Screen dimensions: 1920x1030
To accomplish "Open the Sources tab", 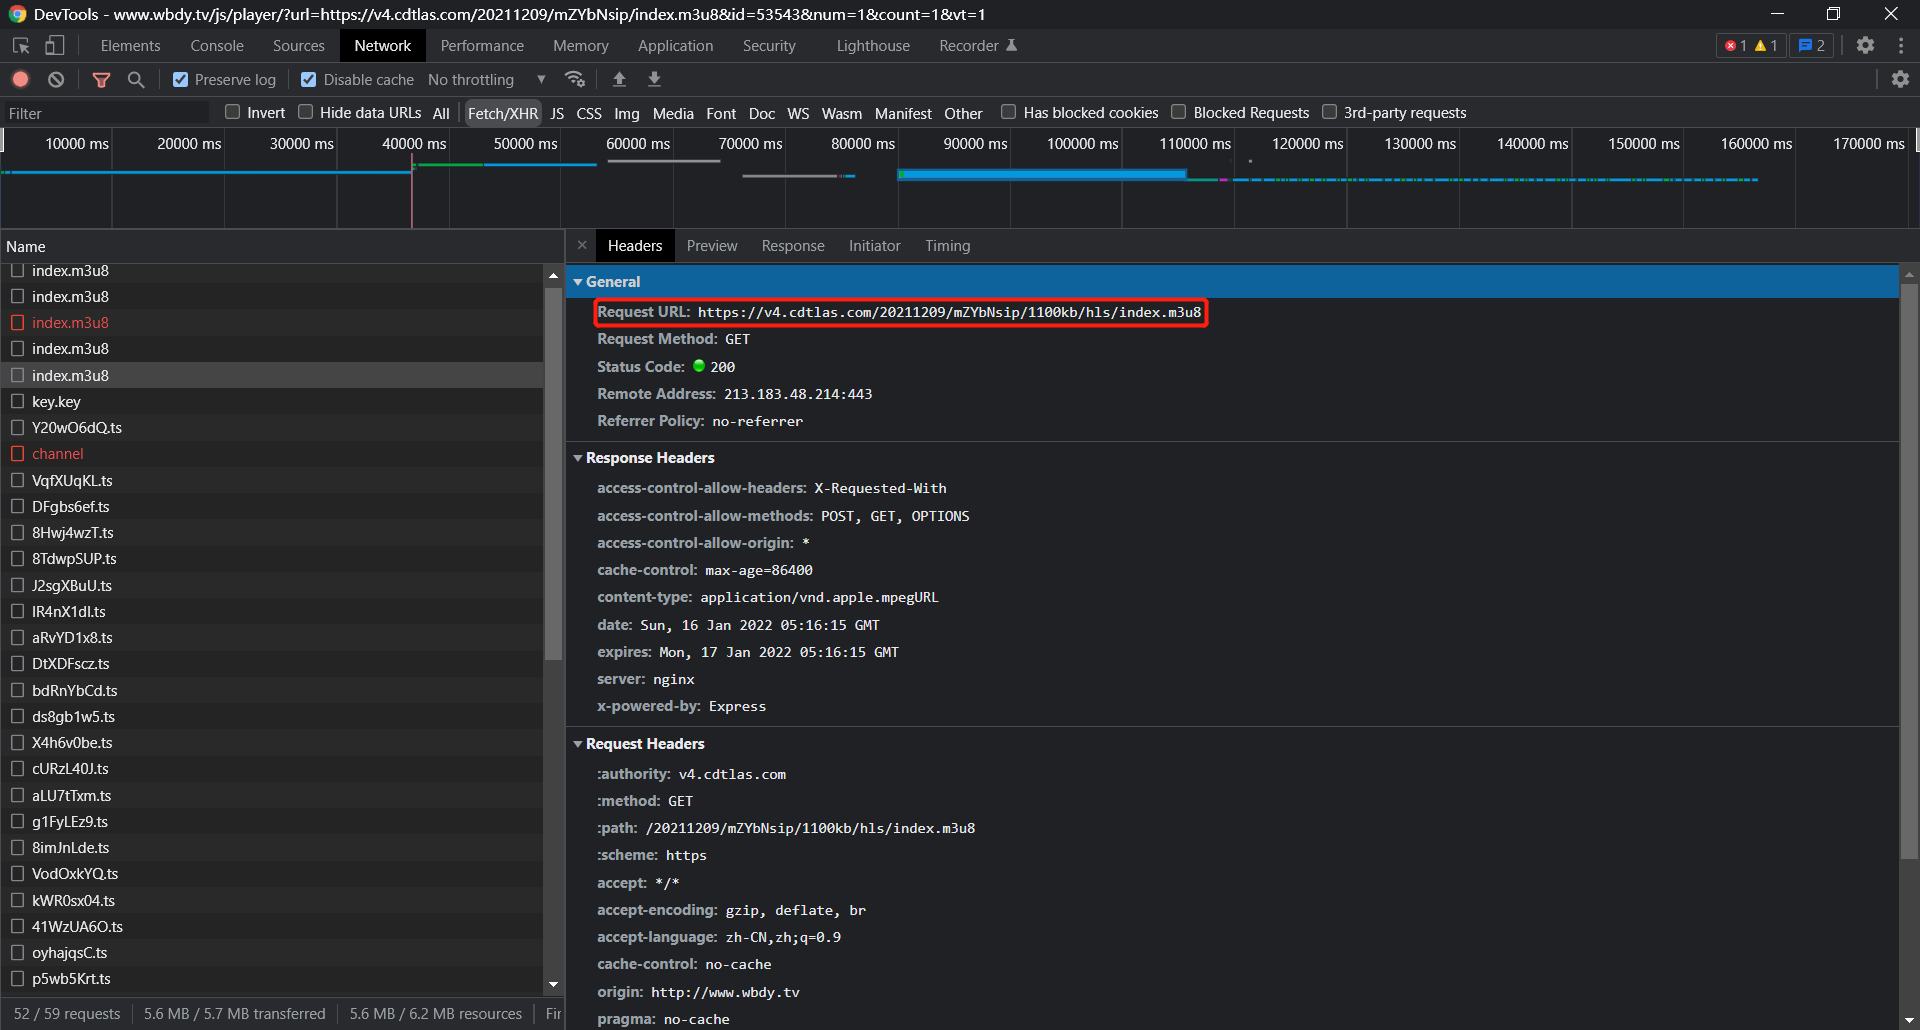I will tap(299, 46).
